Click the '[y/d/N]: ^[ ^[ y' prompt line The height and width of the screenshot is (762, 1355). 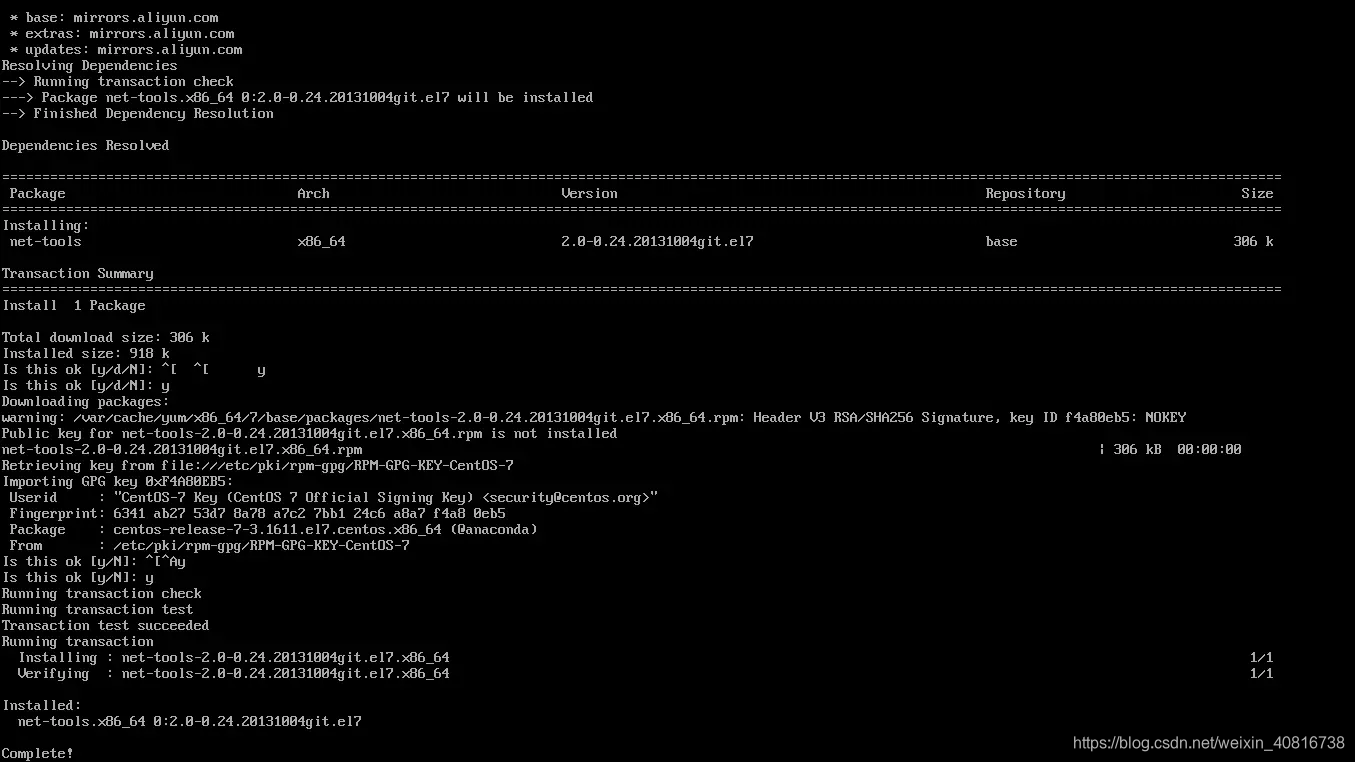[134, 370]
